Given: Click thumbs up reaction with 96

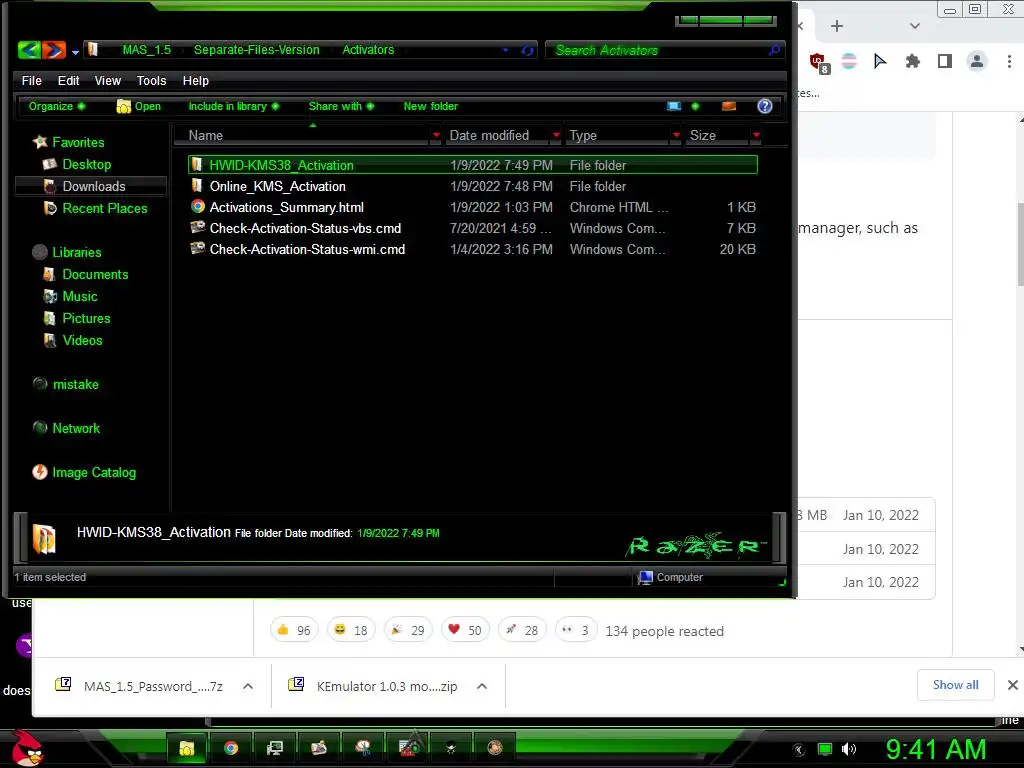Looking at the screenshot, I should click(x=294, y=630).
